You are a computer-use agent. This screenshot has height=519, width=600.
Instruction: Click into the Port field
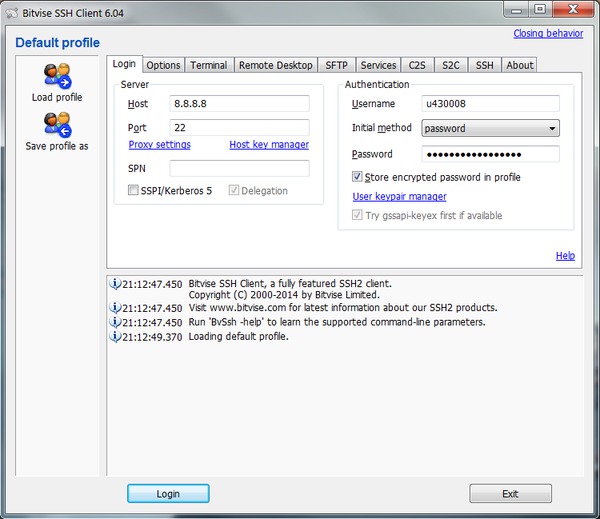240,127
